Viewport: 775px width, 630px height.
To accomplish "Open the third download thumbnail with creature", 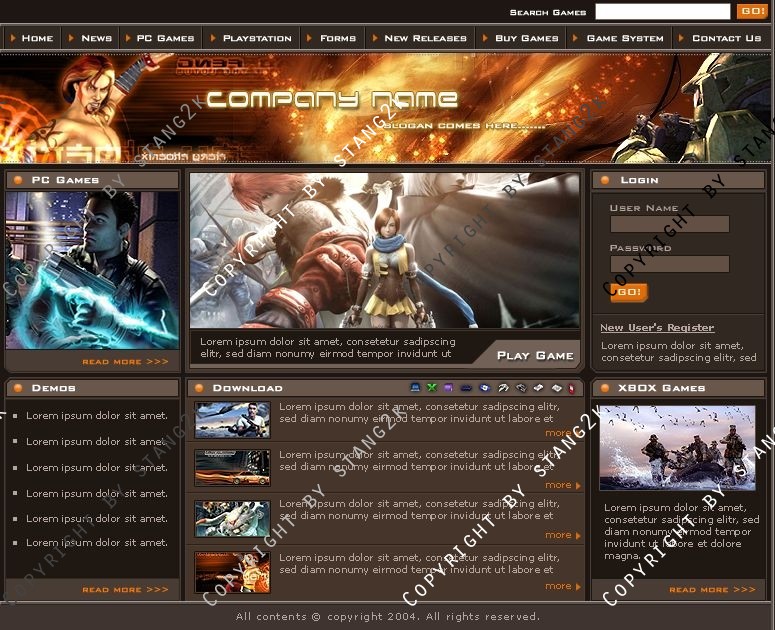I will [232, 519].
